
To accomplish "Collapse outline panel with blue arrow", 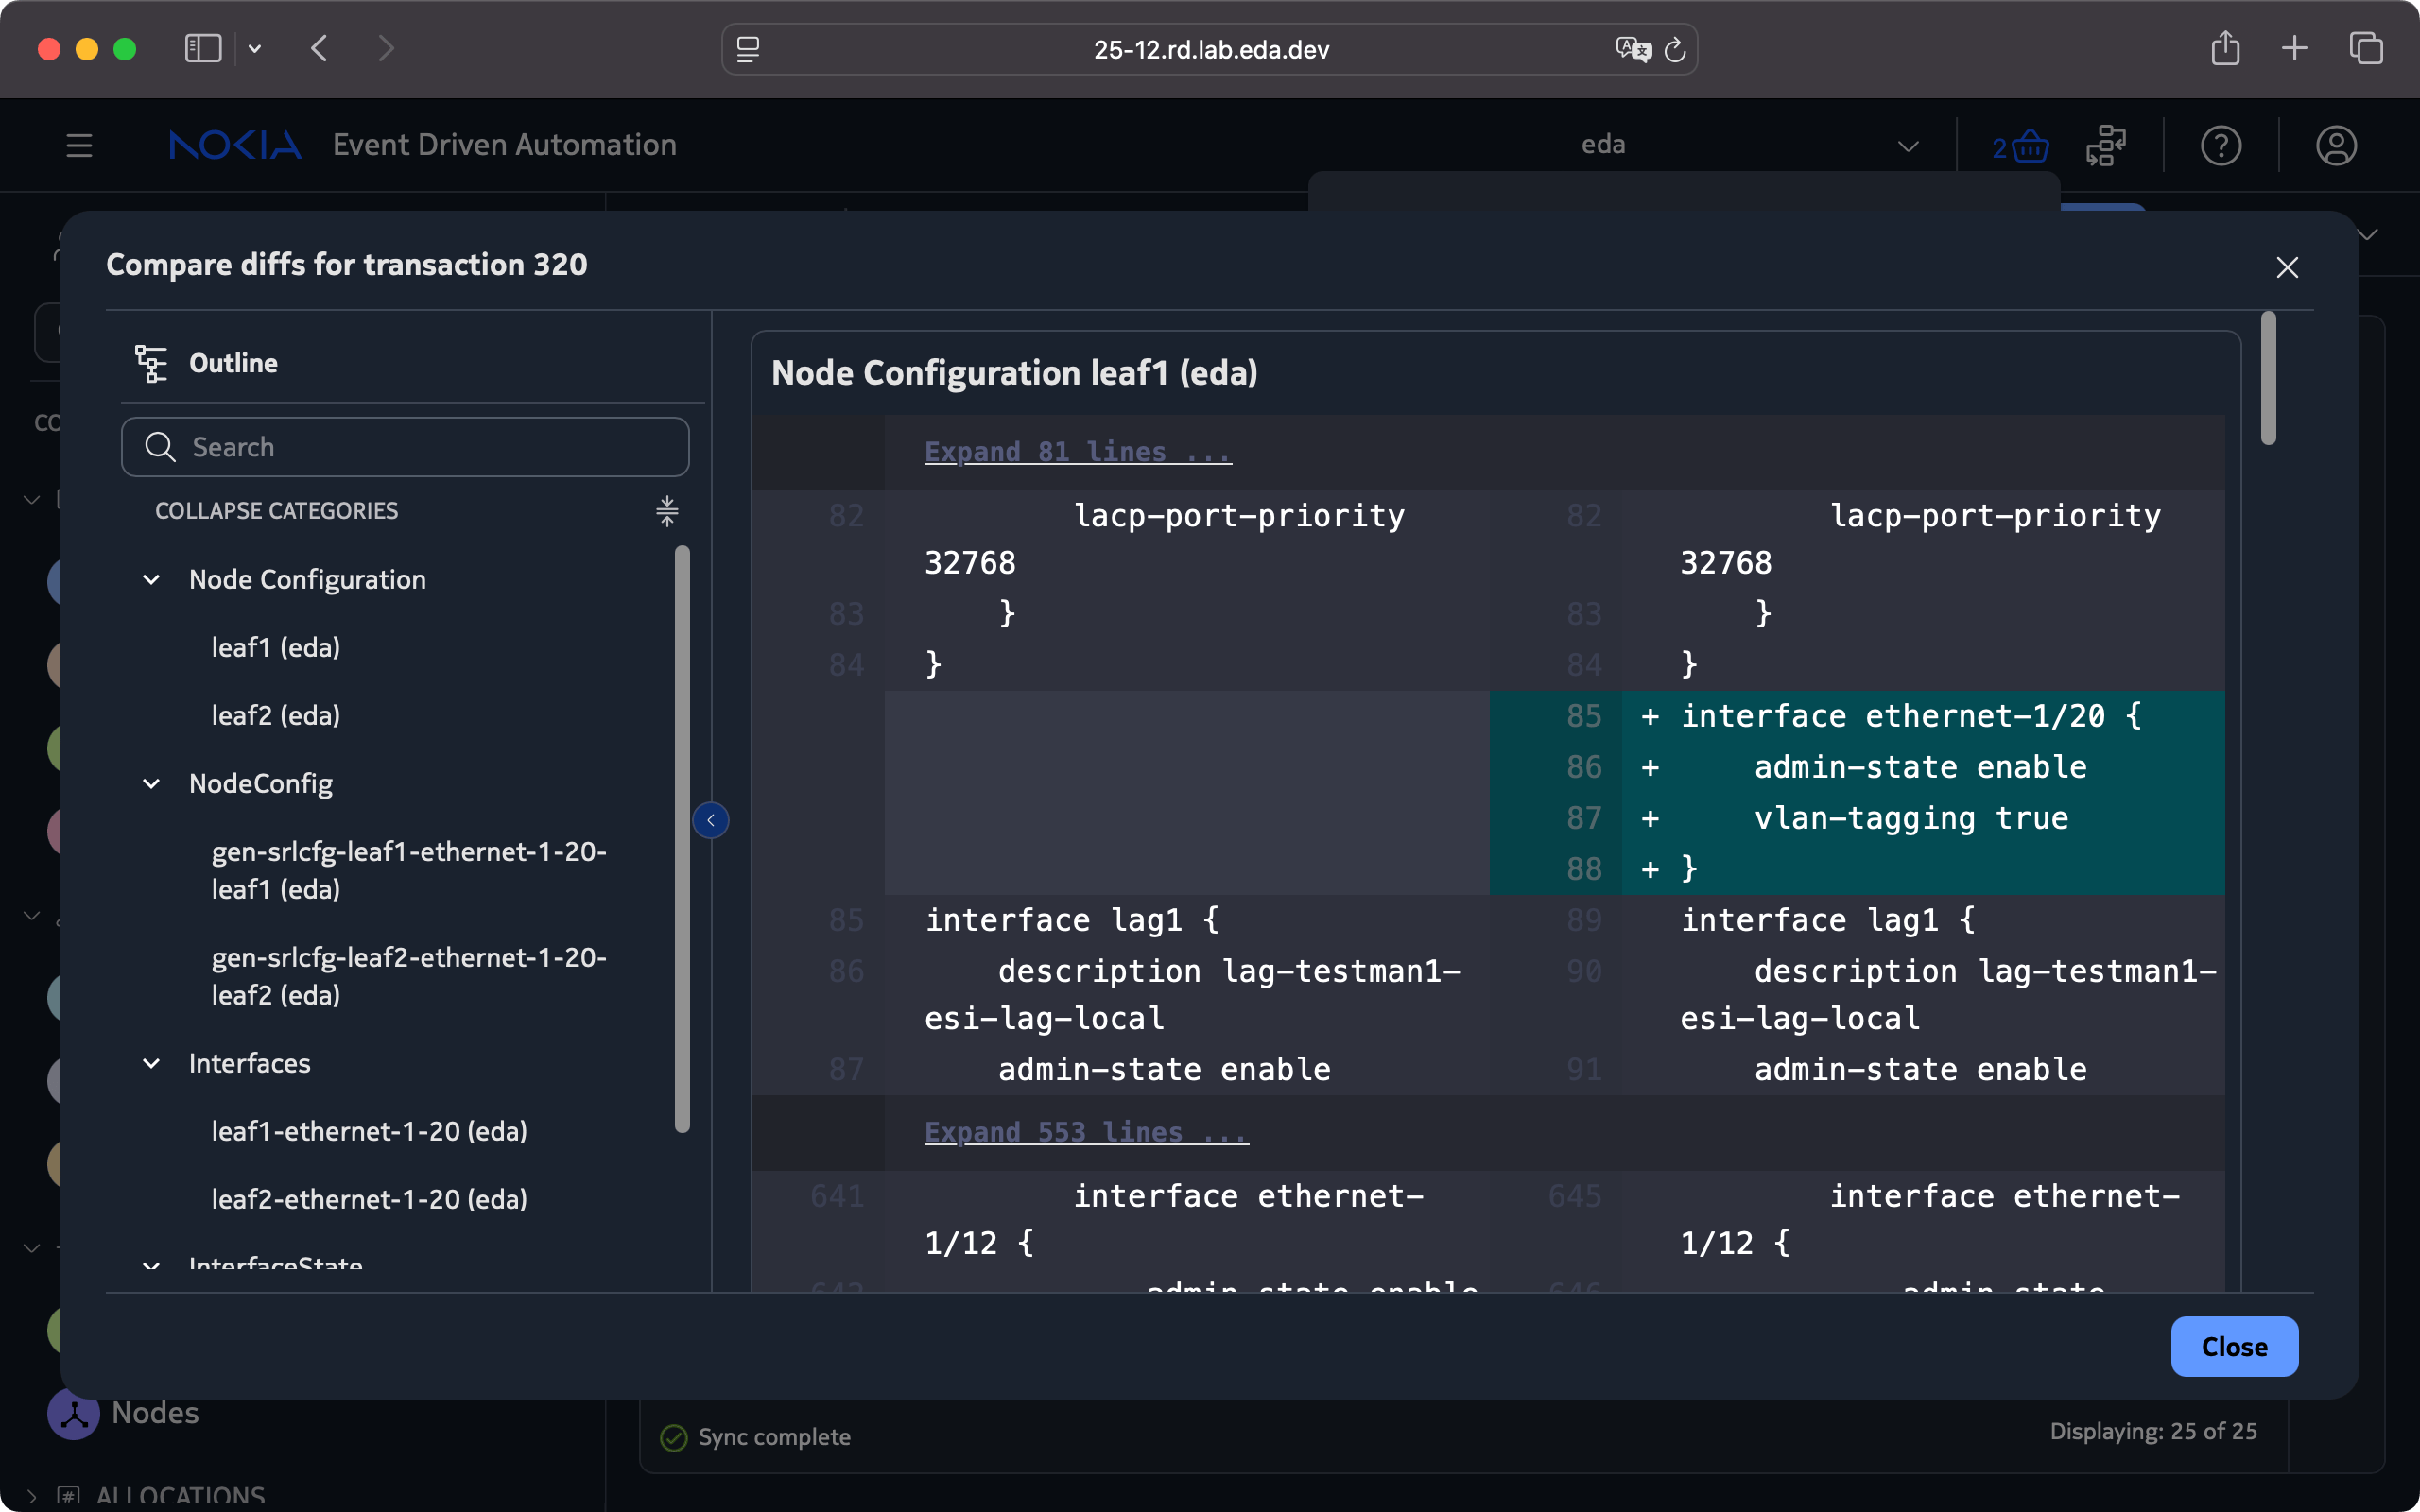I will point(710,820).
